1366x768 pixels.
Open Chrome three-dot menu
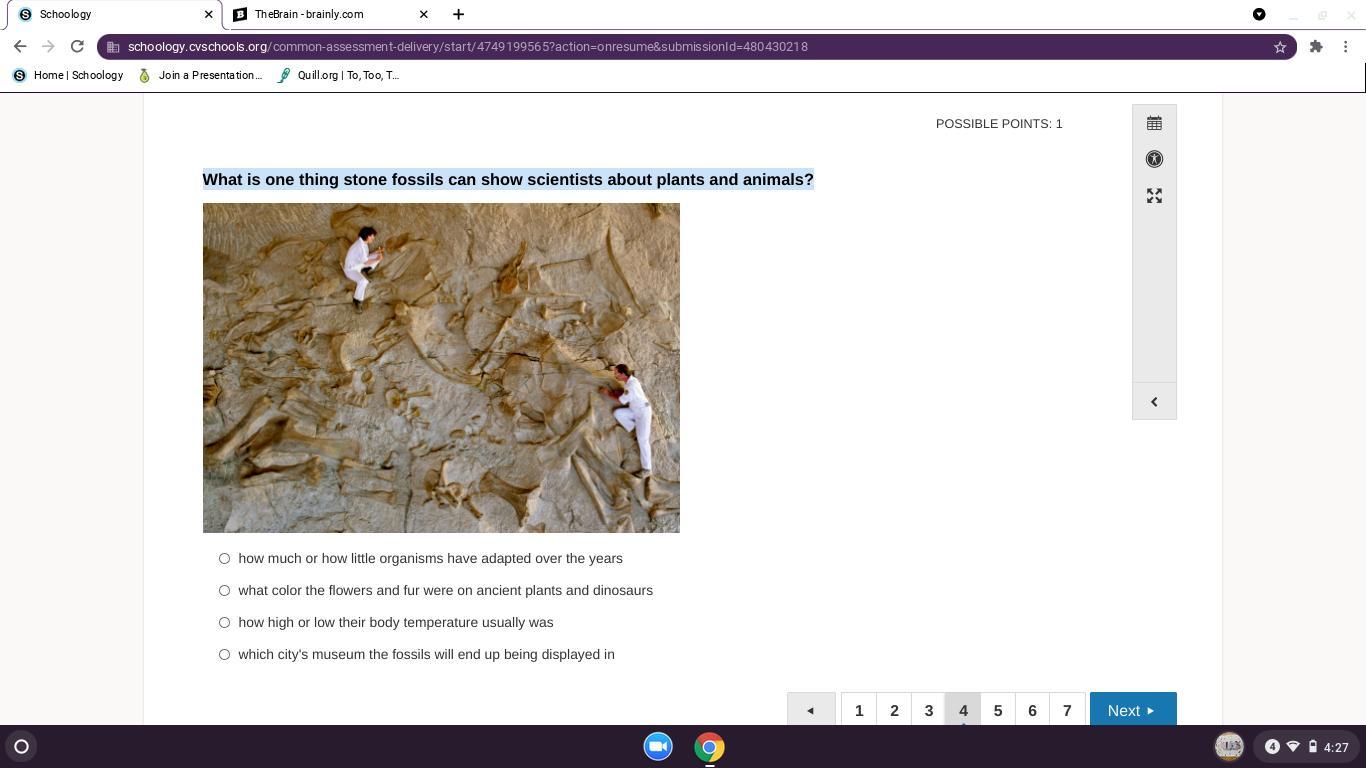pos(1346,47)
